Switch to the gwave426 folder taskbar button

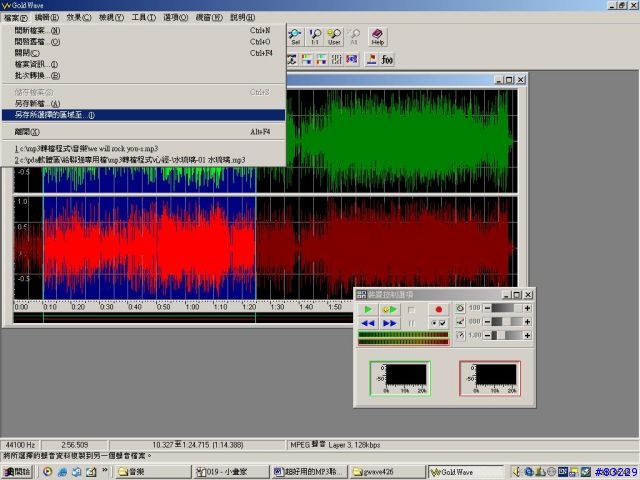tap(387, 471)
